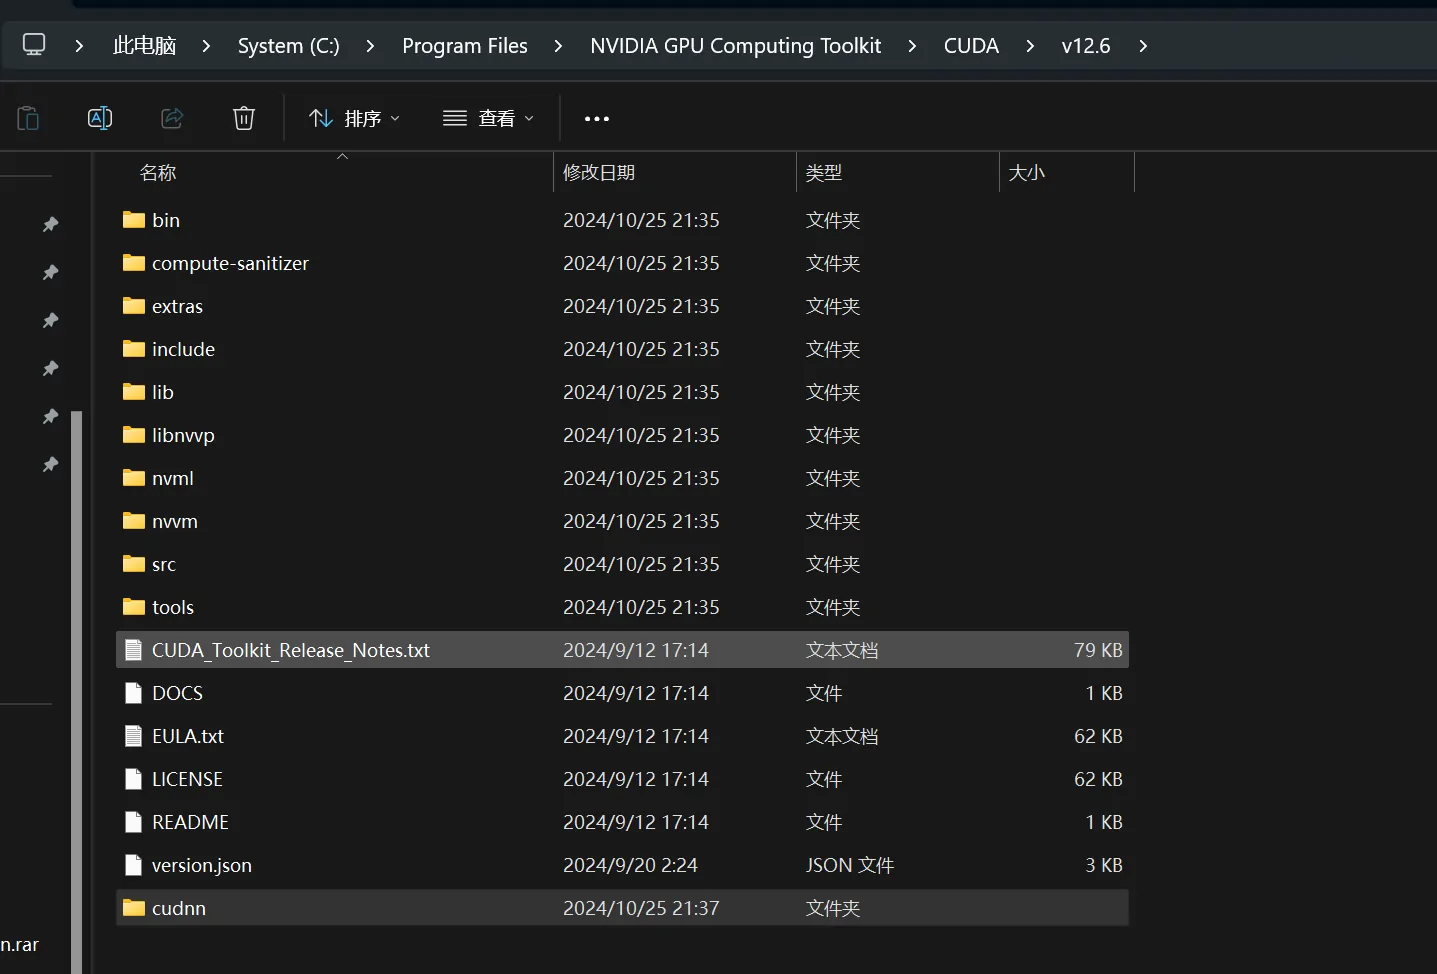This screenshot has height=974, width=1437.
Task: Navigate to CUDA breadcrumb
Action: point(971,46)
